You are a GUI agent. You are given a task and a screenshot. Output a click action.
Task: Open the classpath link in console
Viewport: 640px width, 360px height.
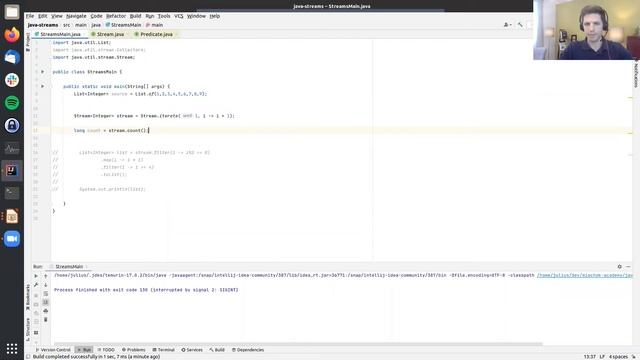click(x=584, y=276)
